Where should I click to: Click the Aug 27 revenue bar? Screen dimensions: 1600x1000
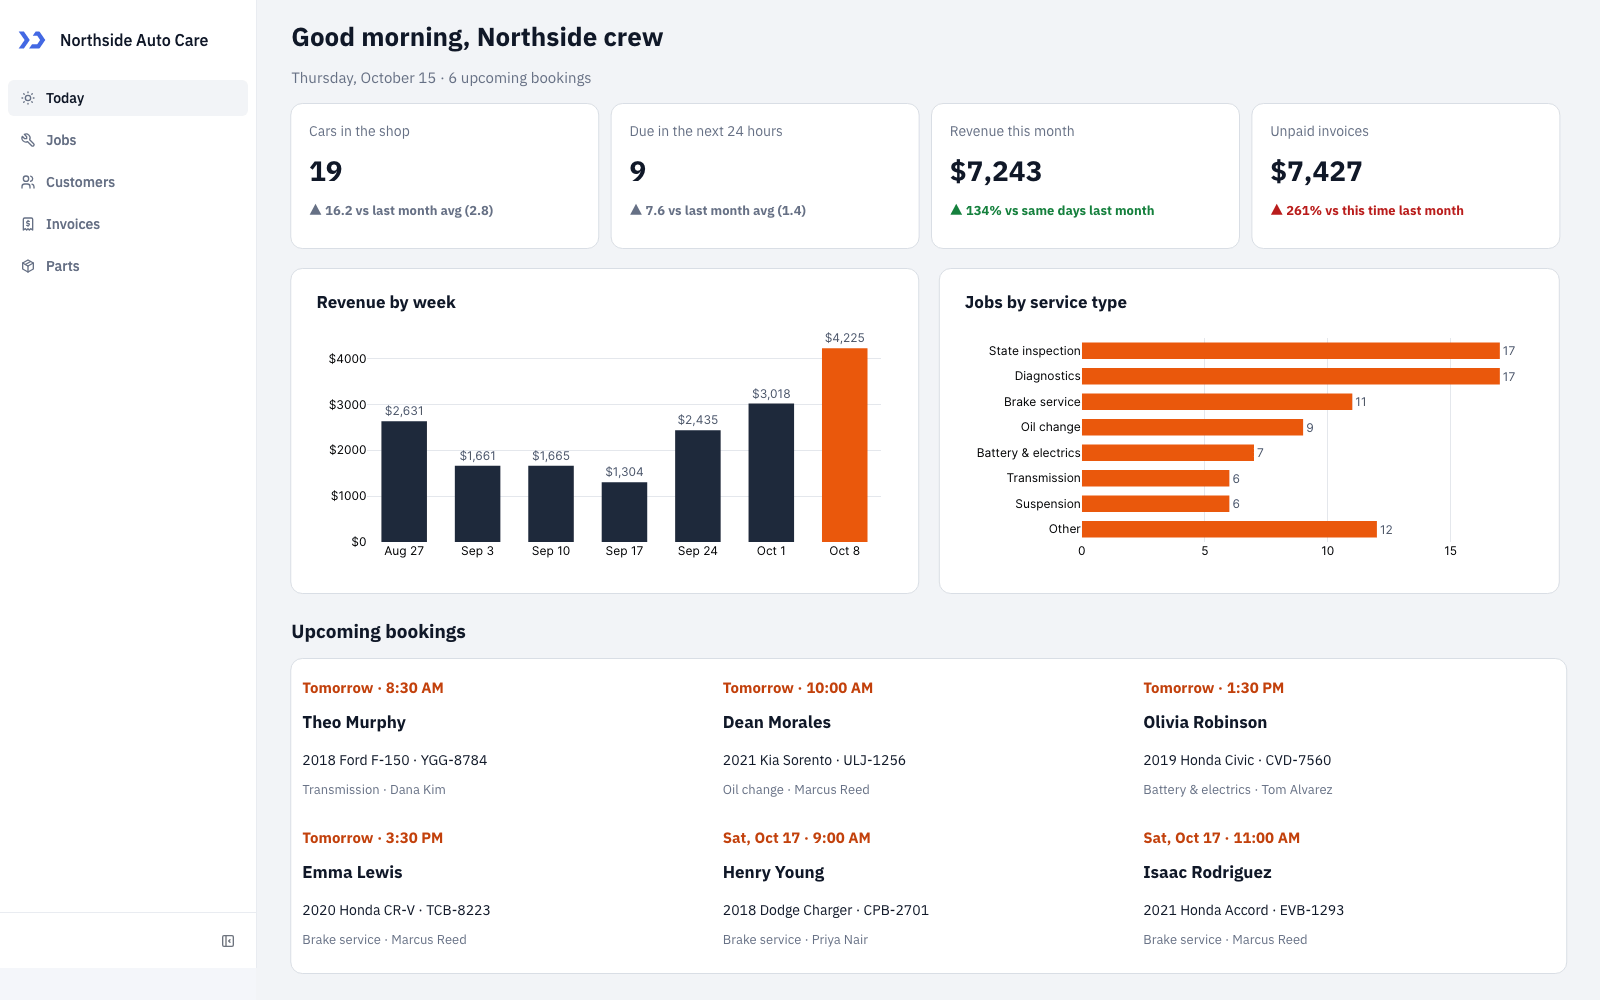[x=404, y=482]
